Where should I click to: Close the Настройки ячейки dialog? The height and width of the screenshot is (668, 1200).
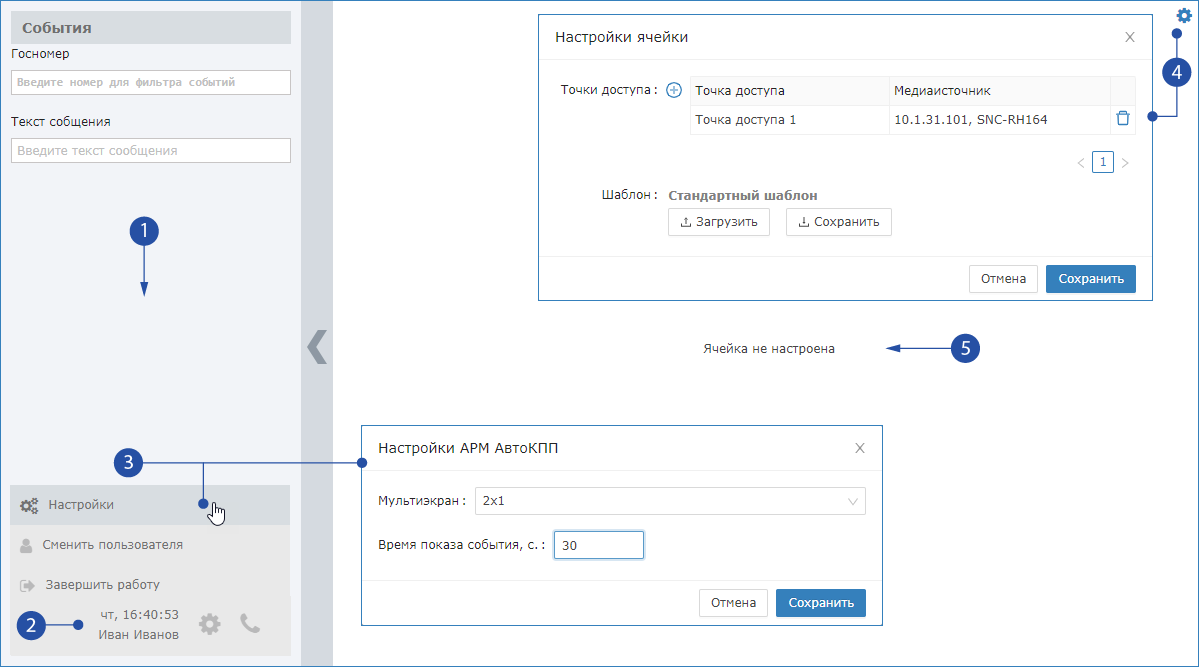coord(1129,37)
